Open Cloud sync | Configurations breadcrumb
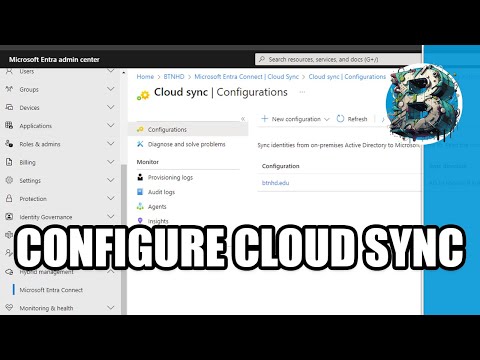This screenshot has height=360, width=480. (x=347, y=77)
